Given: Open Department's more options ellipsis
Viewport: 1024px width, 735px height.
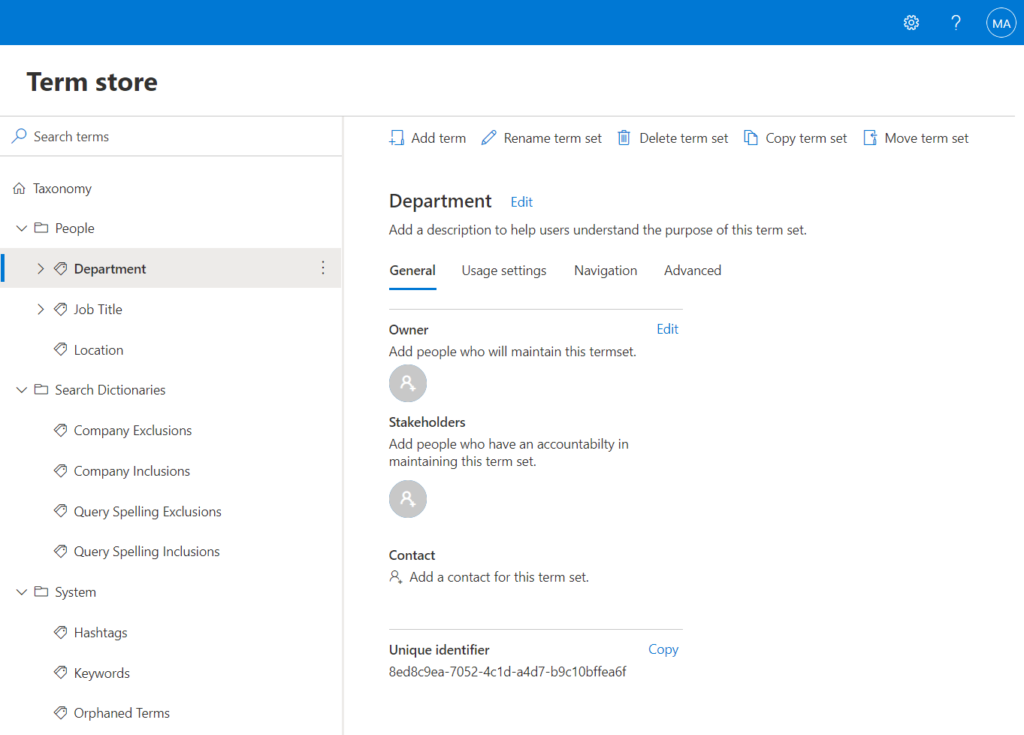Looking at the screenshot, I should point(323,268).
